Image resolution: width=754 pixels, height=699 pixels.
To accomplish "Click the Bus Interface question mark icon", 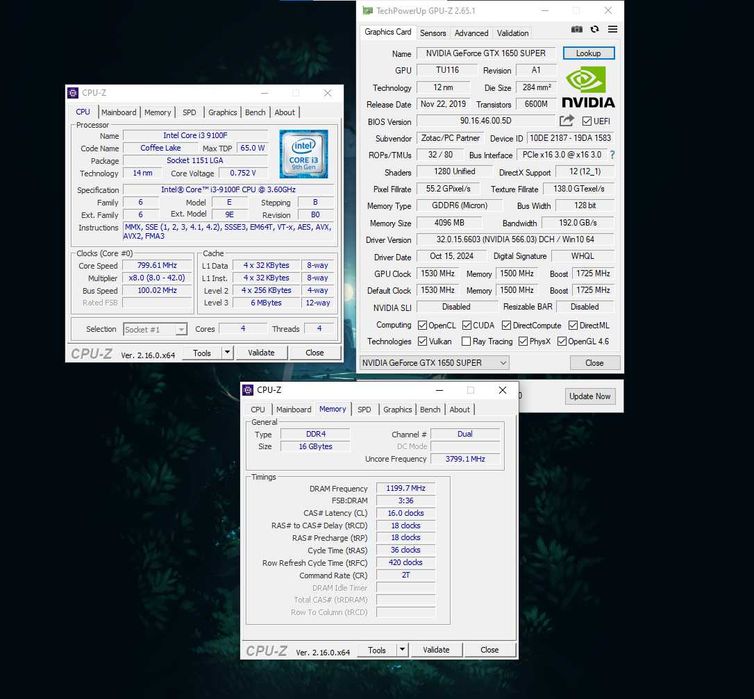I will click(x=612, y=155).
